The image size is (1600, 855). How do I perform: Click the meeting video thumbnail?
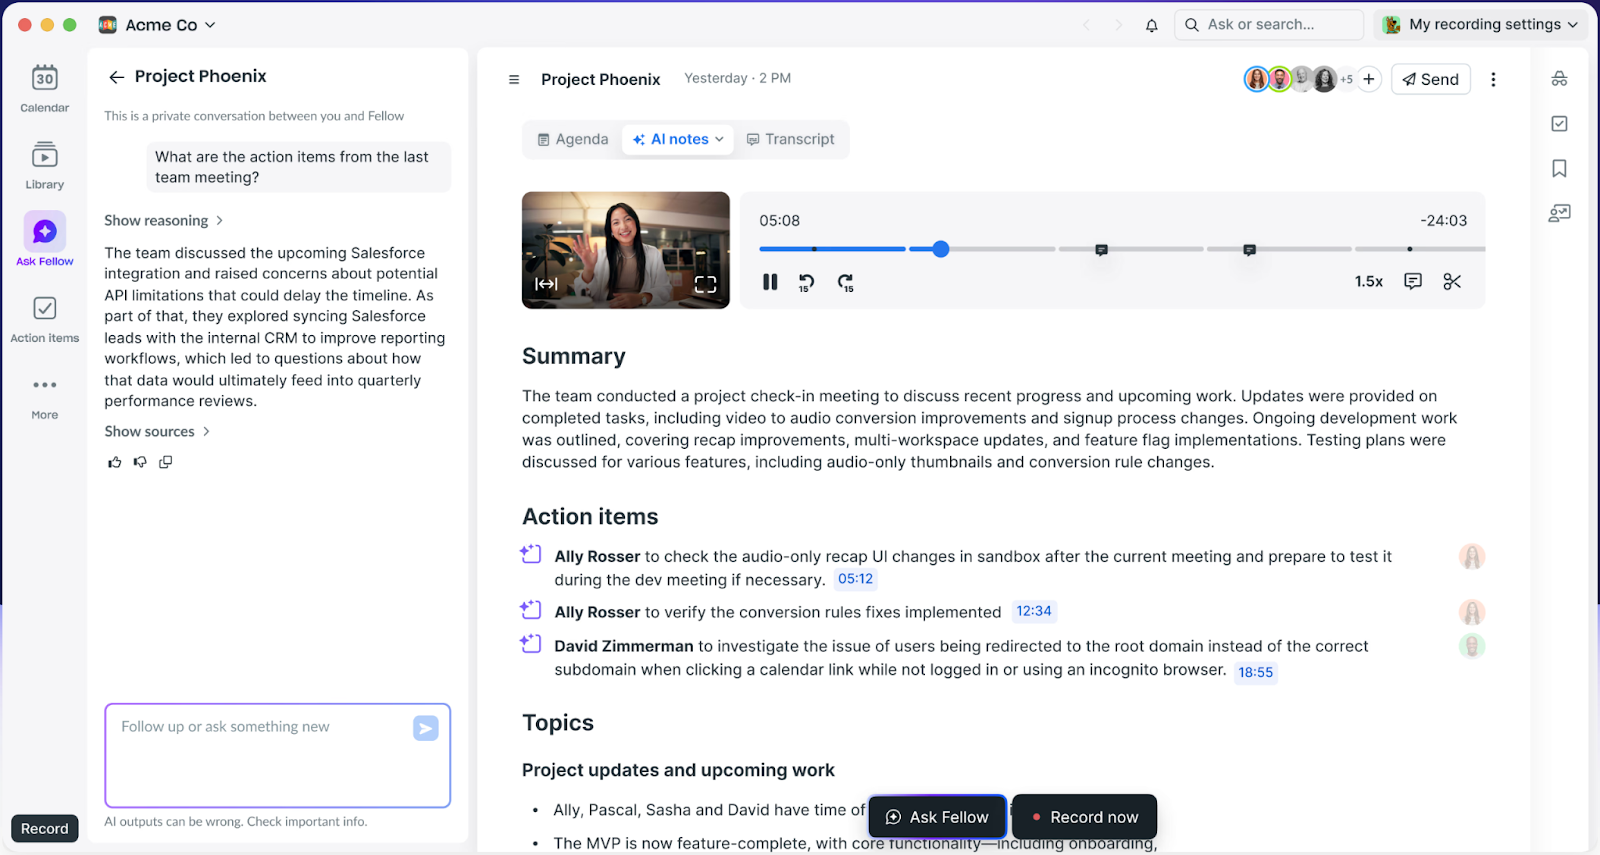click(x=626, y=250)
